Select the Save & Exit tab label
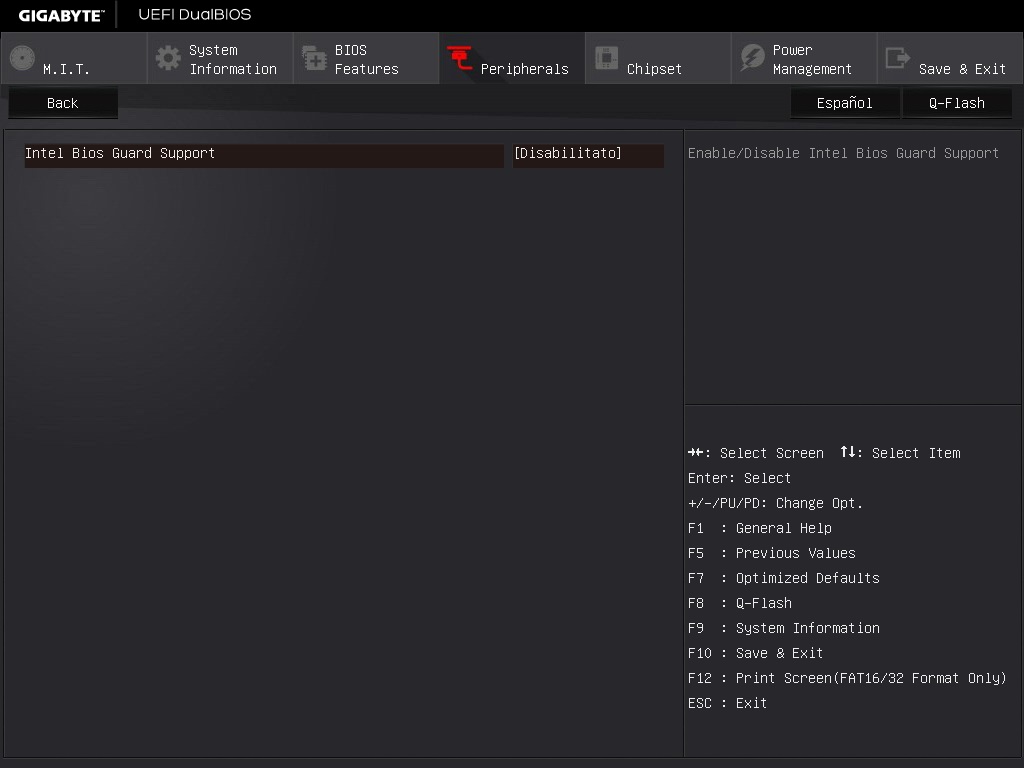The height and width of the screenshot is (768, 1024). coord(962,69)
